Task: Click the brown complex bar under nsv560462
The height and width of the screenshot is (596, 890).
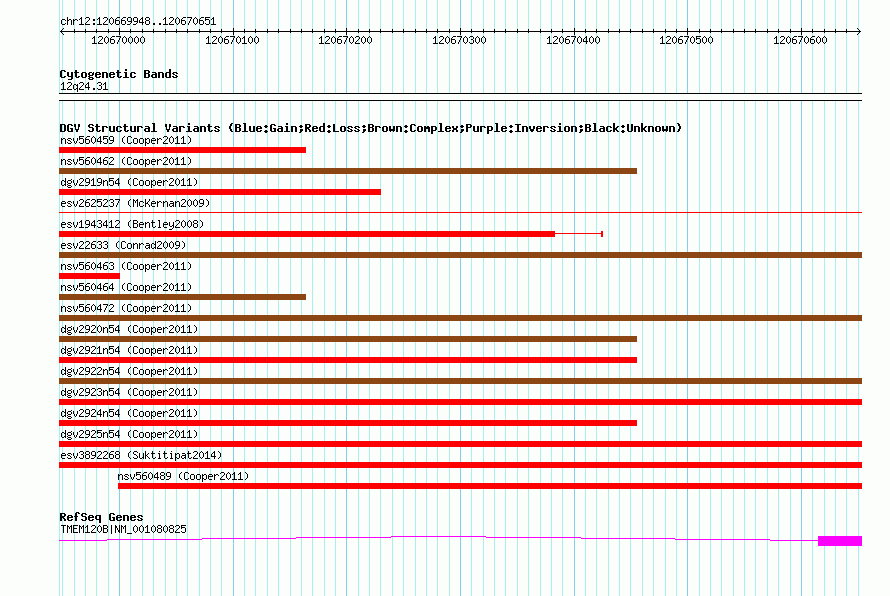Action: click(x=348, y=171)
